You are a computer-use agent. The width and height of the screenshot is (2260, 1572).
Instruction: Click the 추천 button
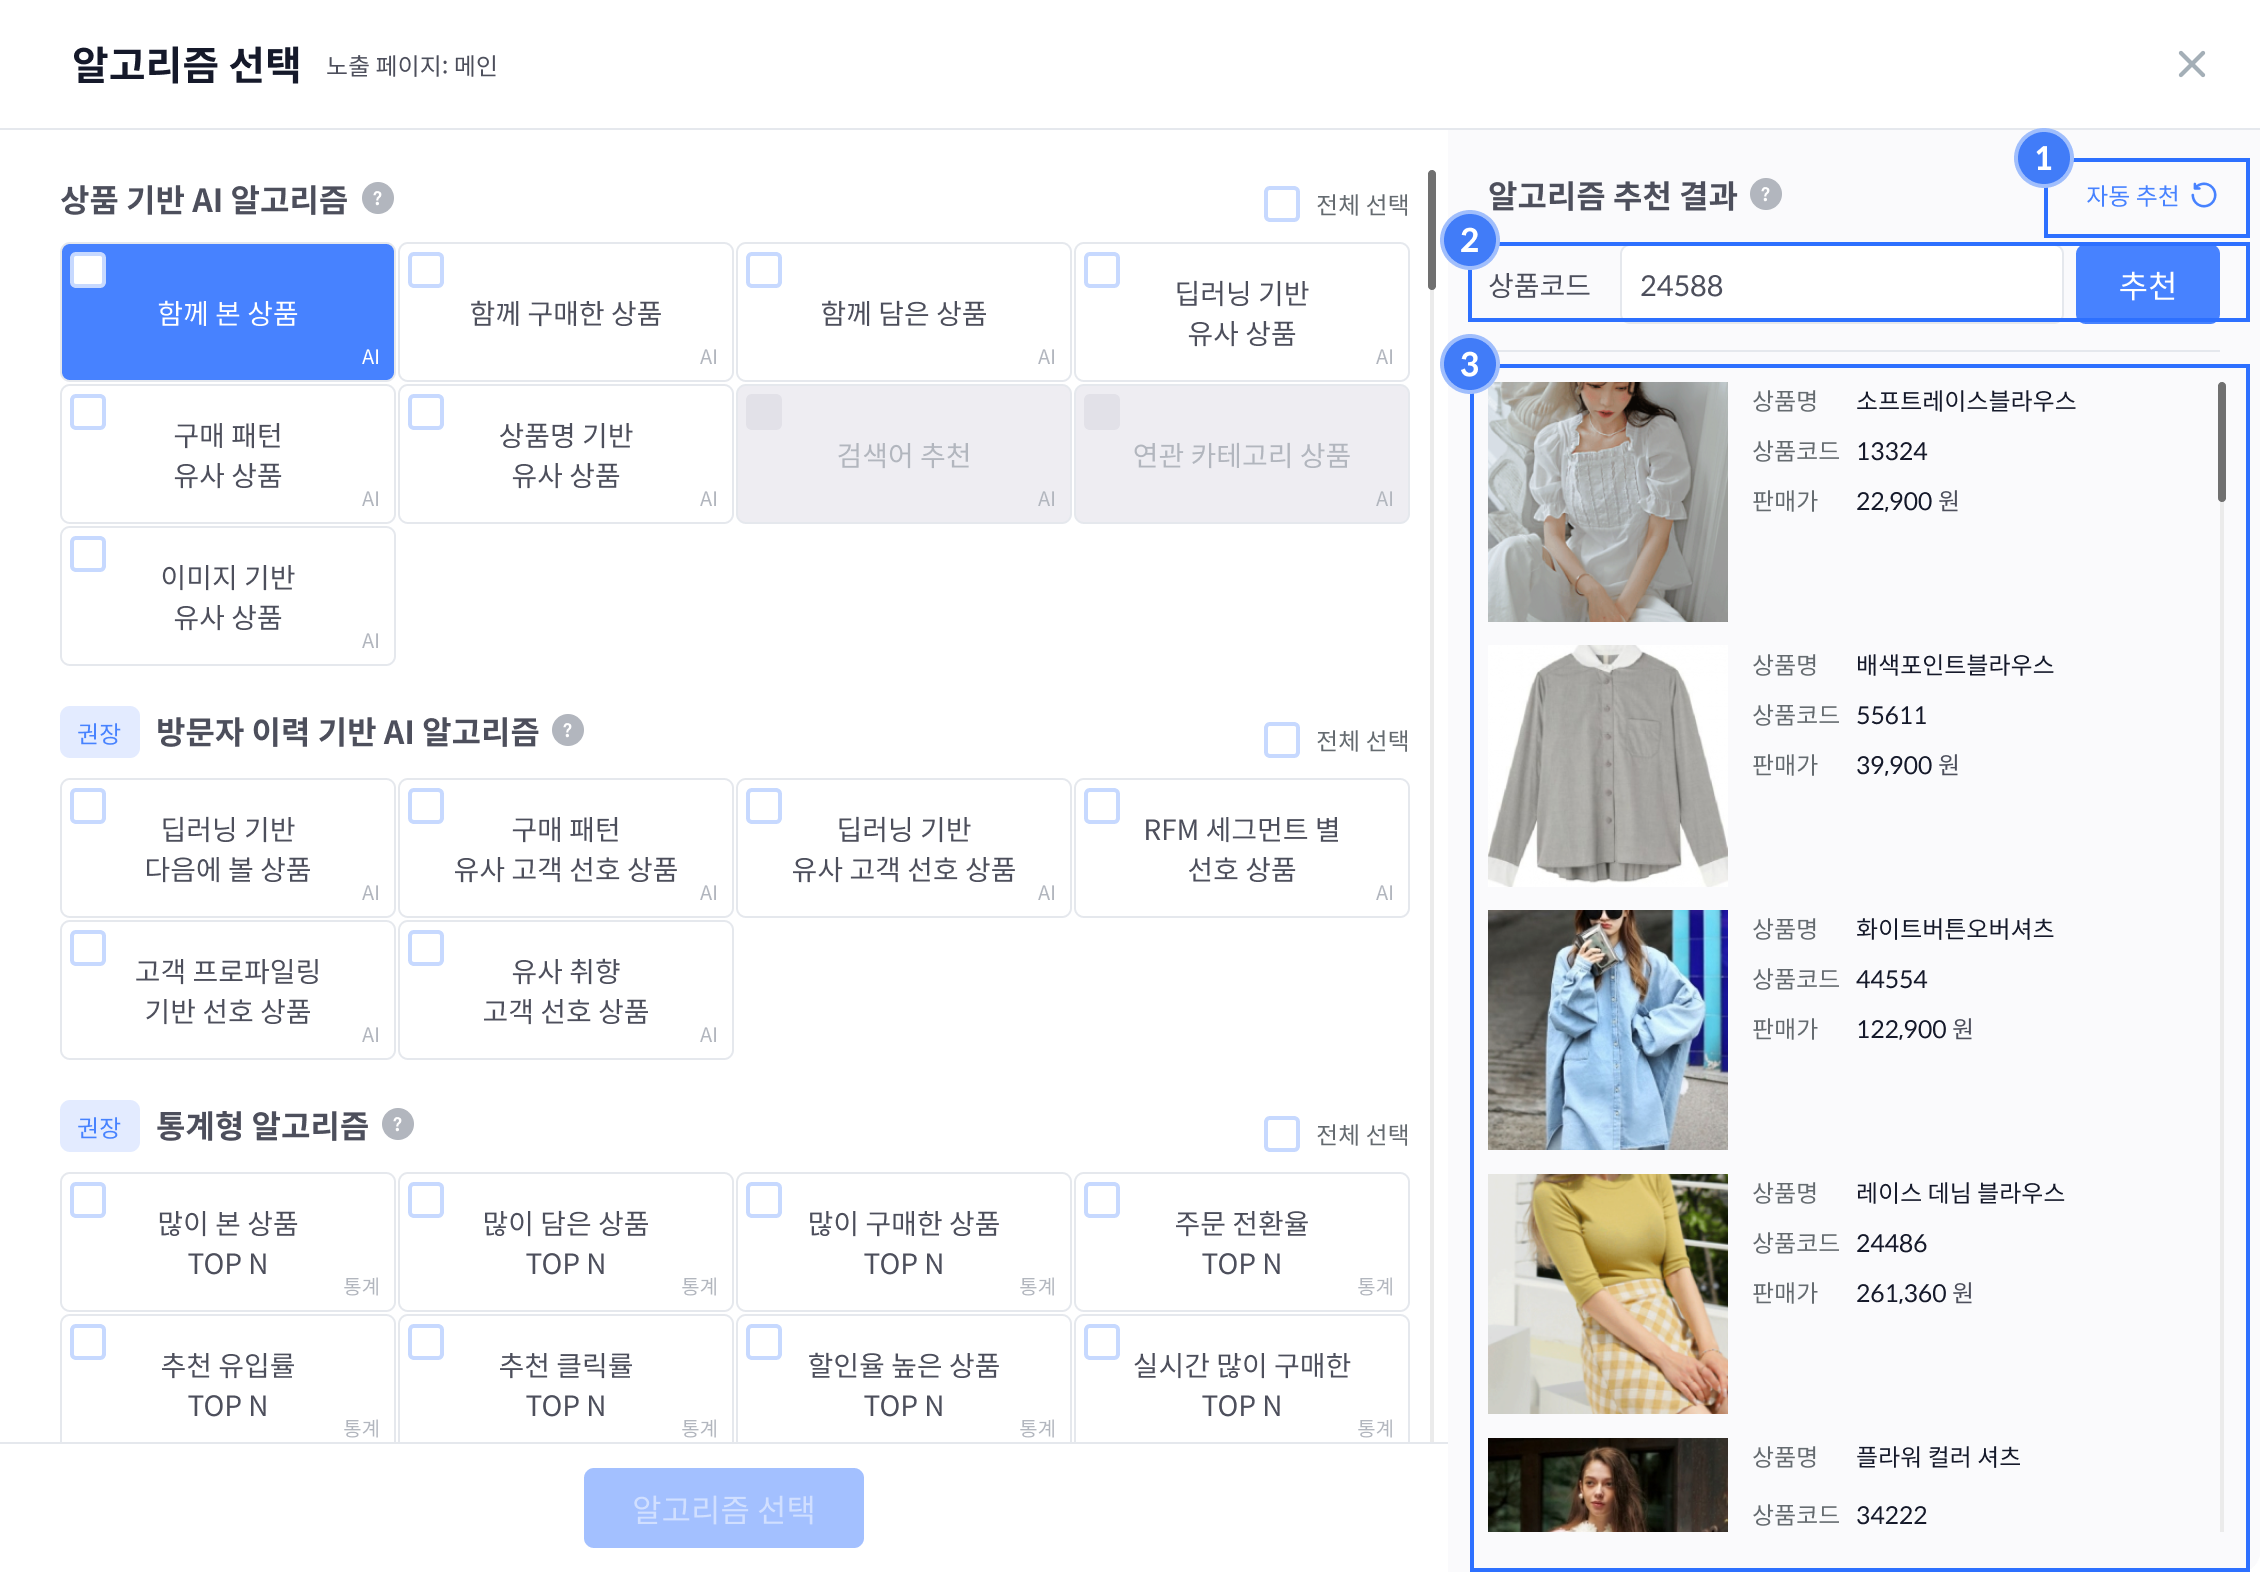(2147, 285)
